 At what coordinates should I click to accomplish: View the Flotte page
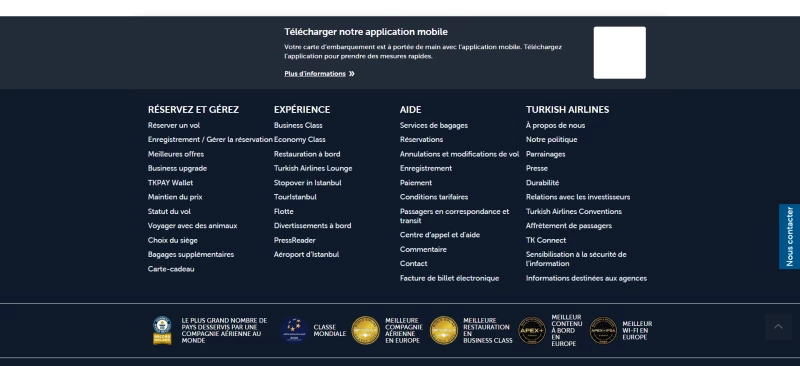coord(284,211)
